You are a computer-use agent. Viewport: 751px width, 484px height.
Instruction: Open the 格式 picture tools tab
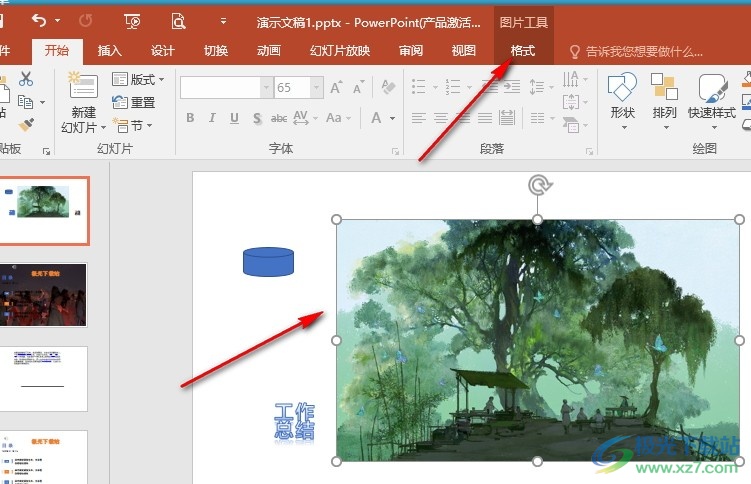tap(523, 51)
